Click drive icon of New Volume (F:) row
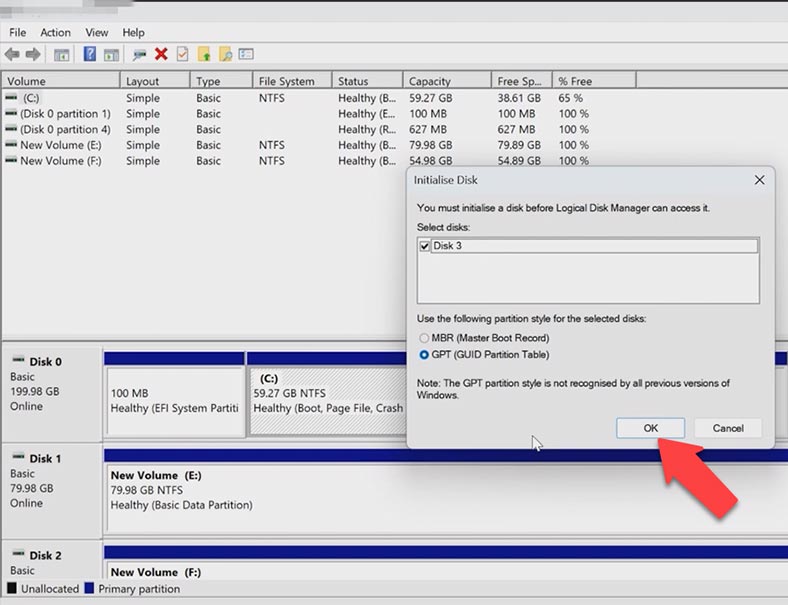788x605 pixels. point(11,160)
